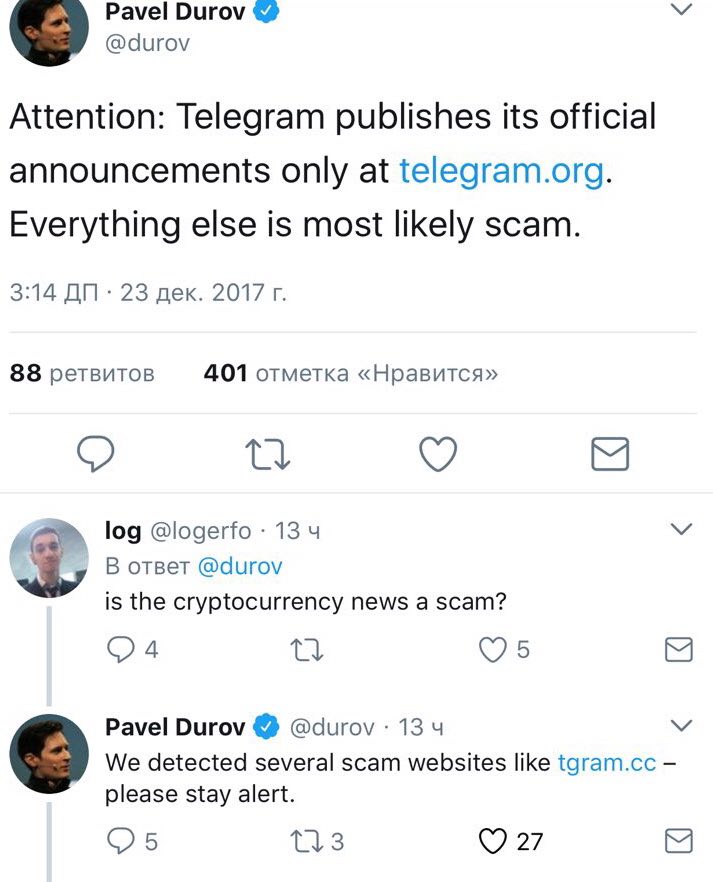The height and width of the screenshot is (882, 713).
Task: Send log's reply via message envelope
Action: tap(679, 650)
